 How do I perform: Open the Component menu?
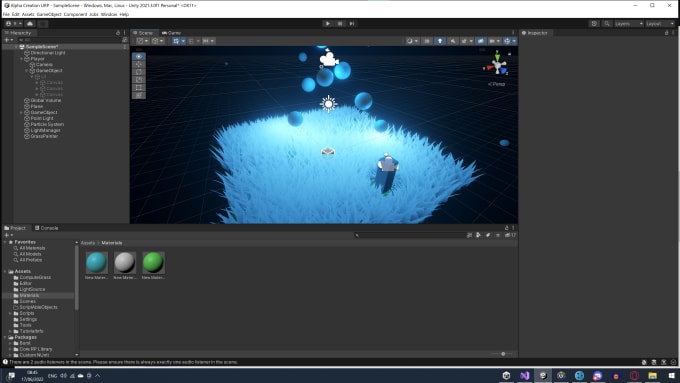pos(75,14)
